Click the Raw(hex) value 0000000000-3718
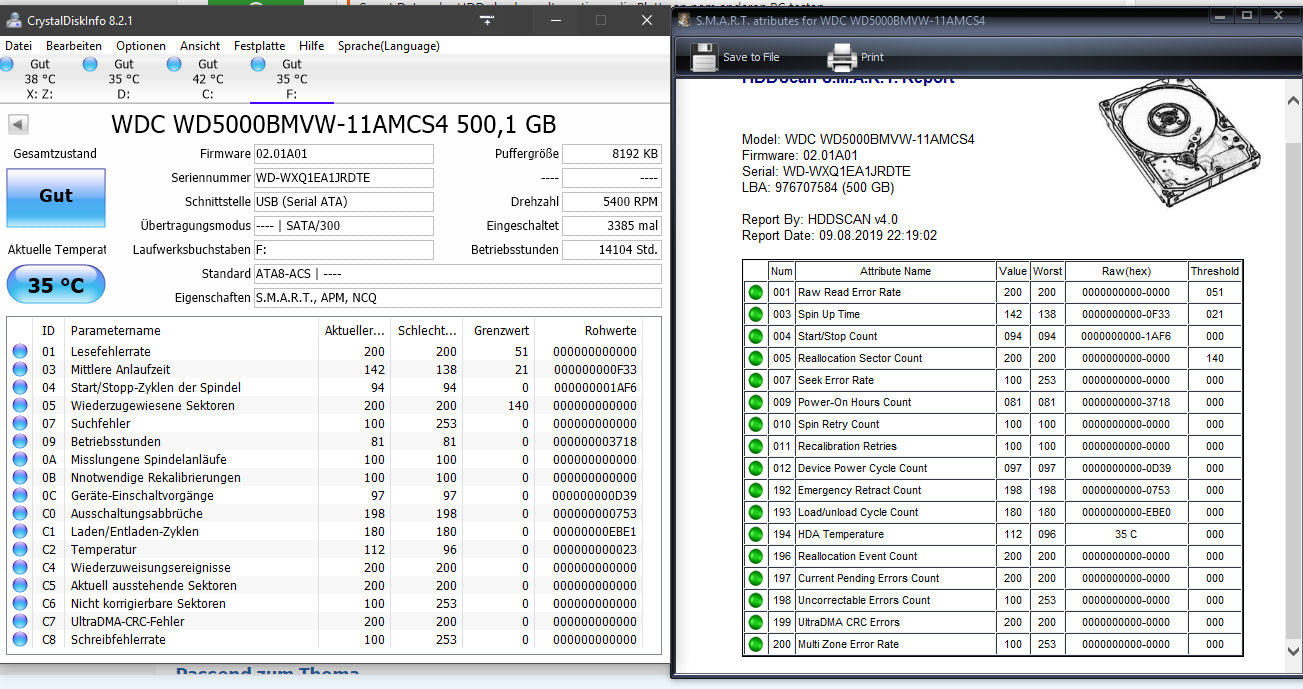The height and width of the screenshot is (689, 1303). click(x=1125, y=402)
